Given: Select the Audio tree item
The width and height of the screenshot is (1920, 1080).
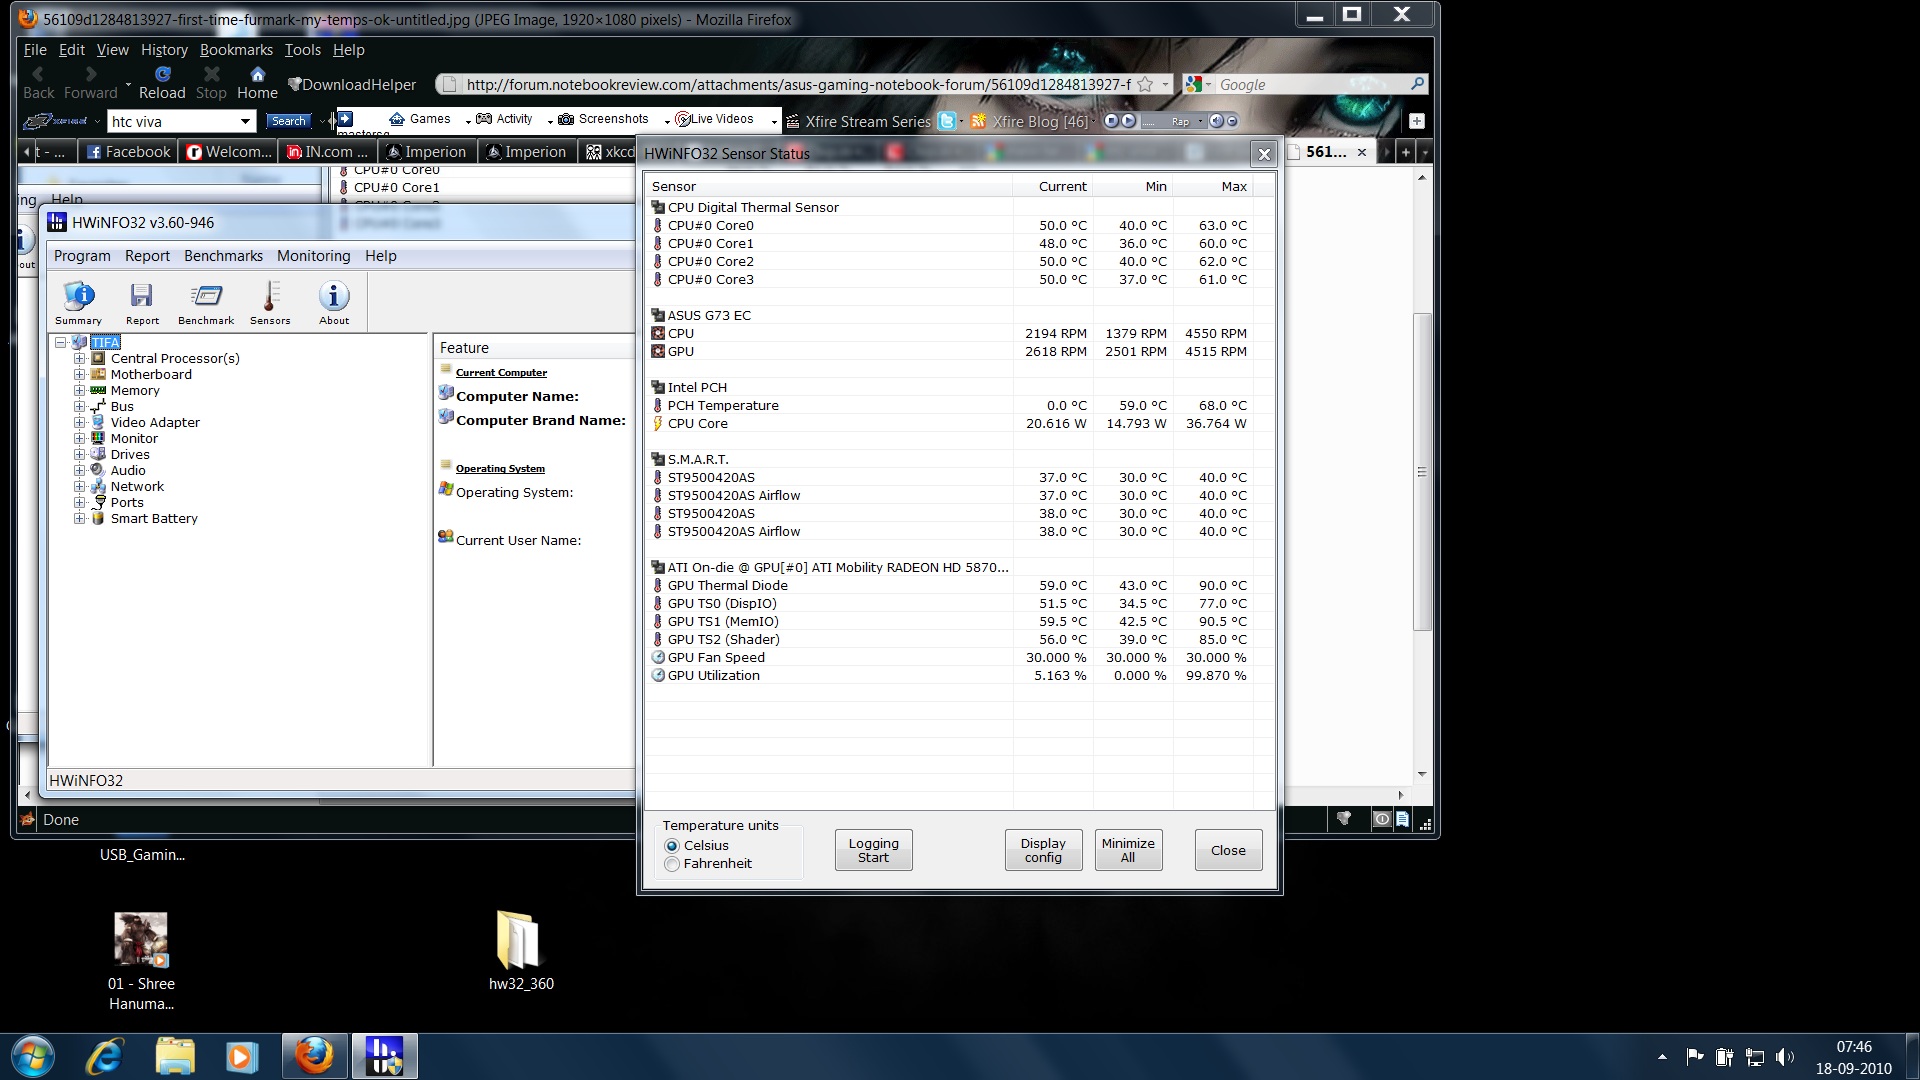Looking at the screenshot, I should click(128, 470).
